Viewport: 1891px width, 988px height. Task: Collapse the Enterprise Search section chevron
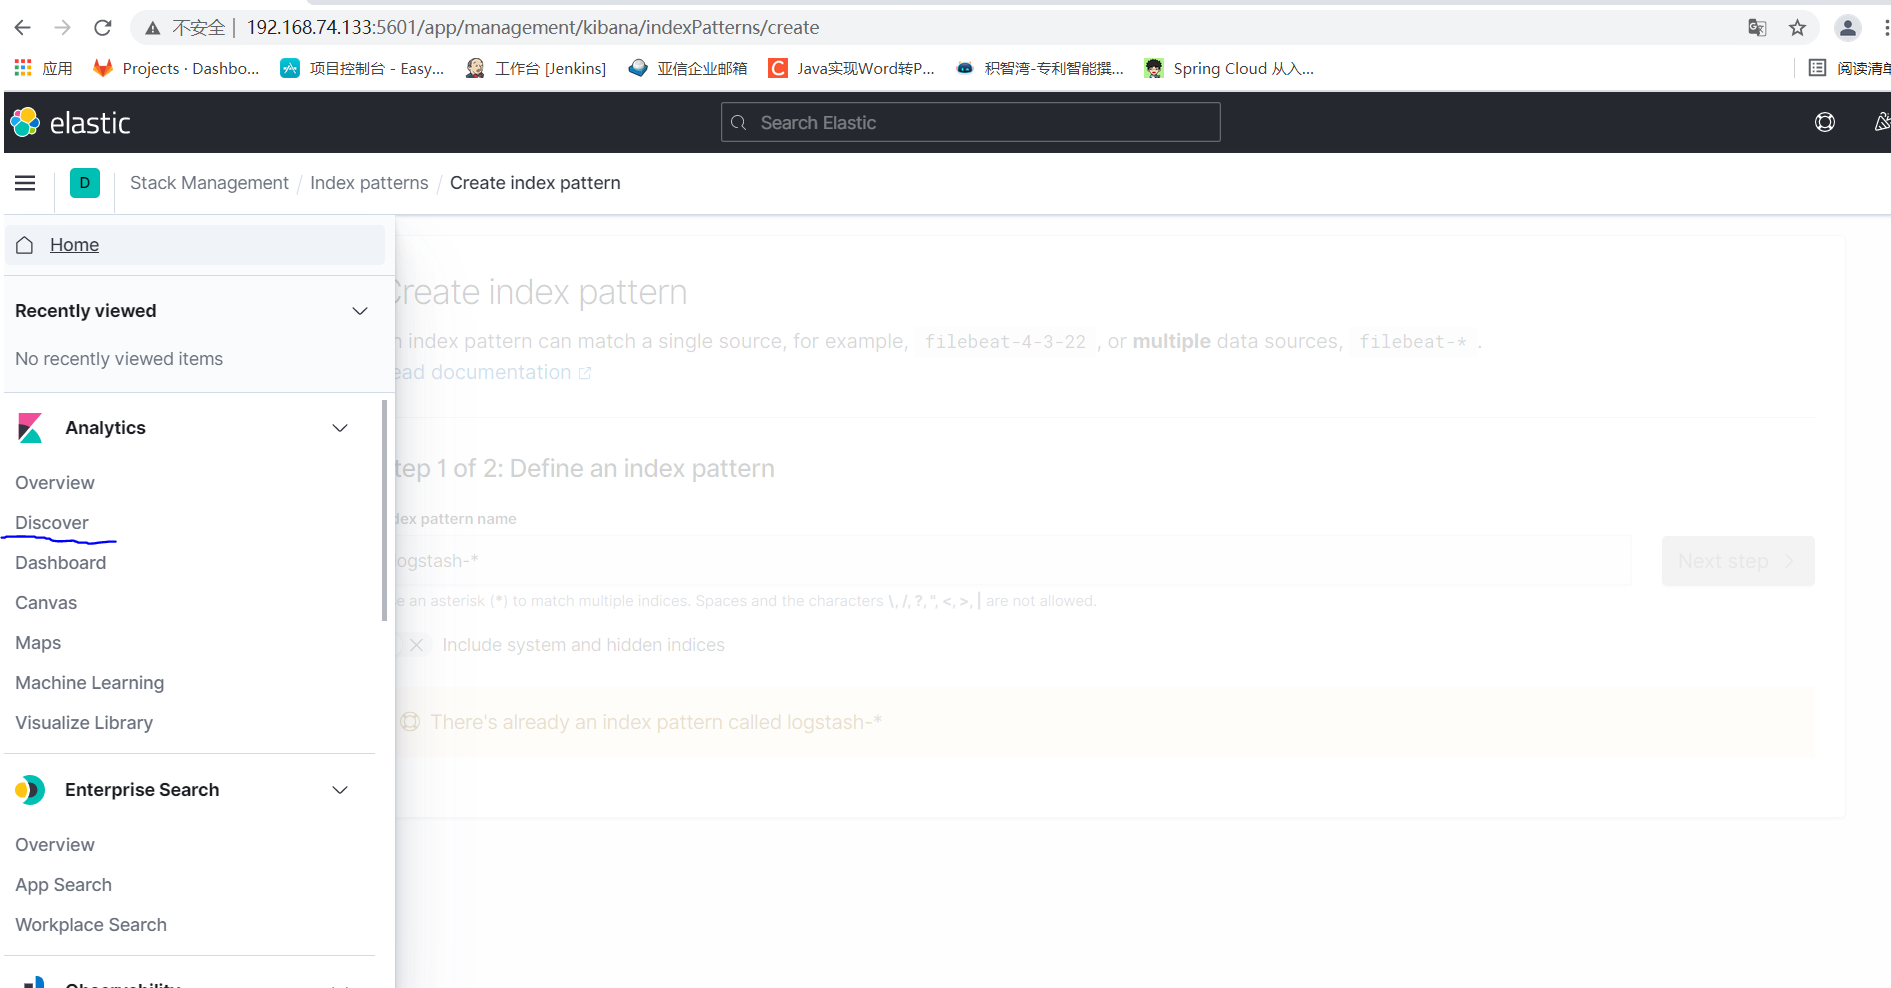click(340, 790)
